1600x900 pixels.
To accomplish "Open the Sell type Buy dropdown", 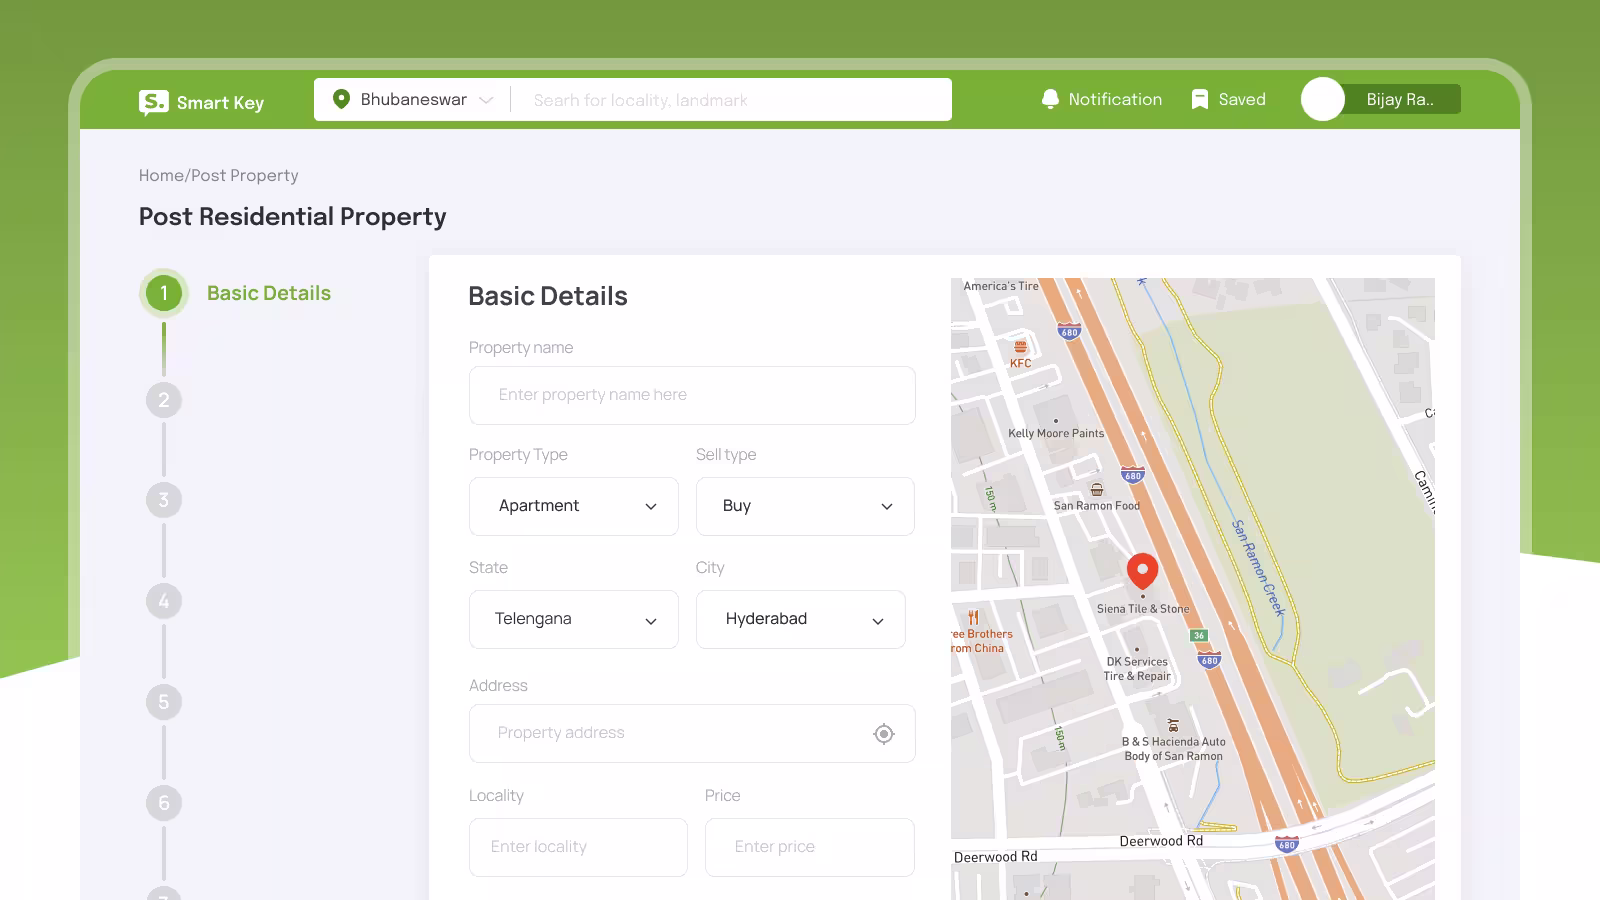I will pyautogui.click(x=805, y=506).
